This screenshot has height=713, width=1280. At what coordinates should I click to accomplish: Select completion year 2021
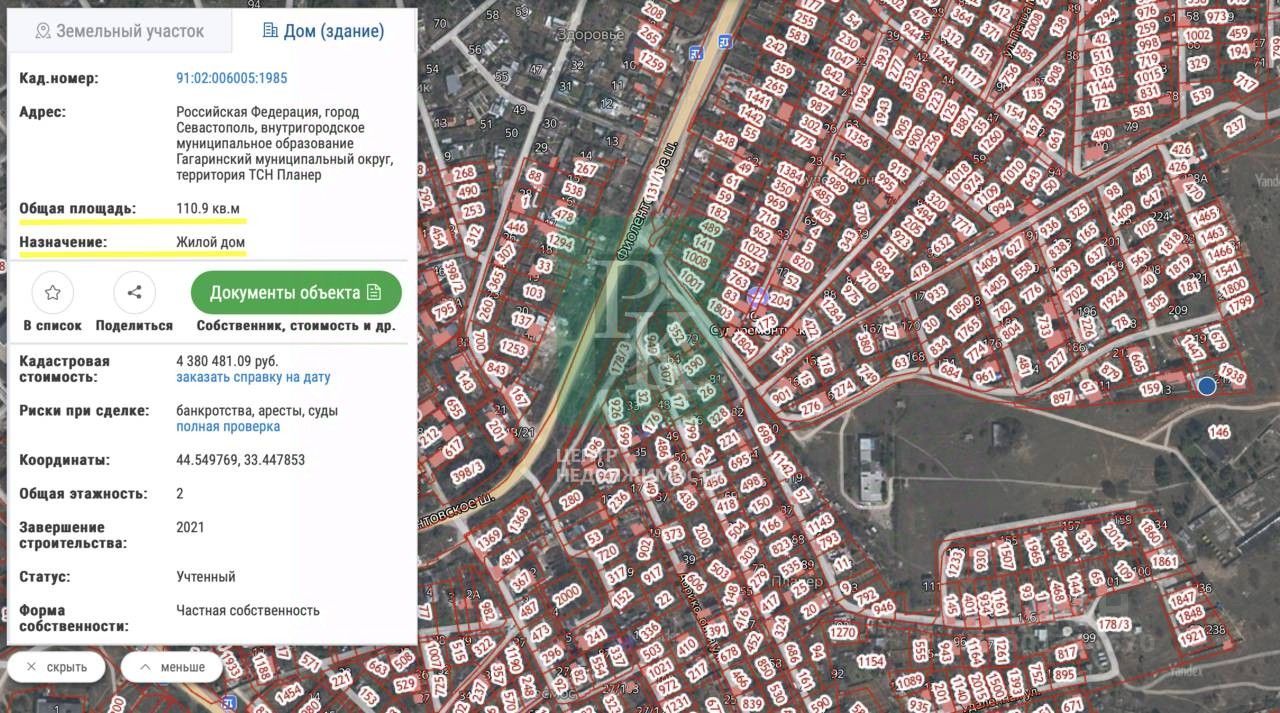pos(190,527)
